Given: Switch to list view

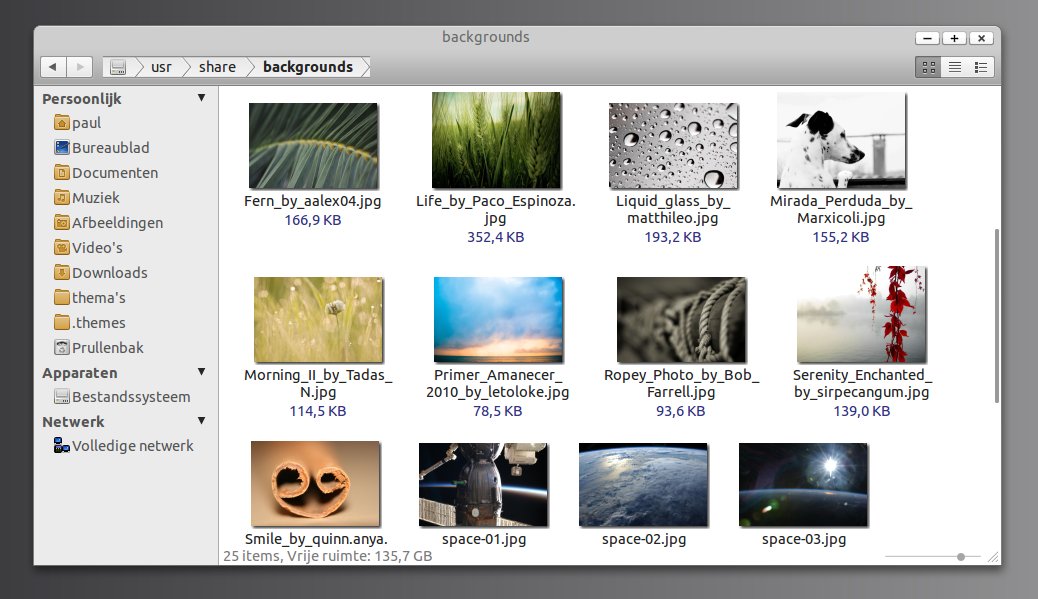Looking at the screenshot, I should [x=955, y=67].
